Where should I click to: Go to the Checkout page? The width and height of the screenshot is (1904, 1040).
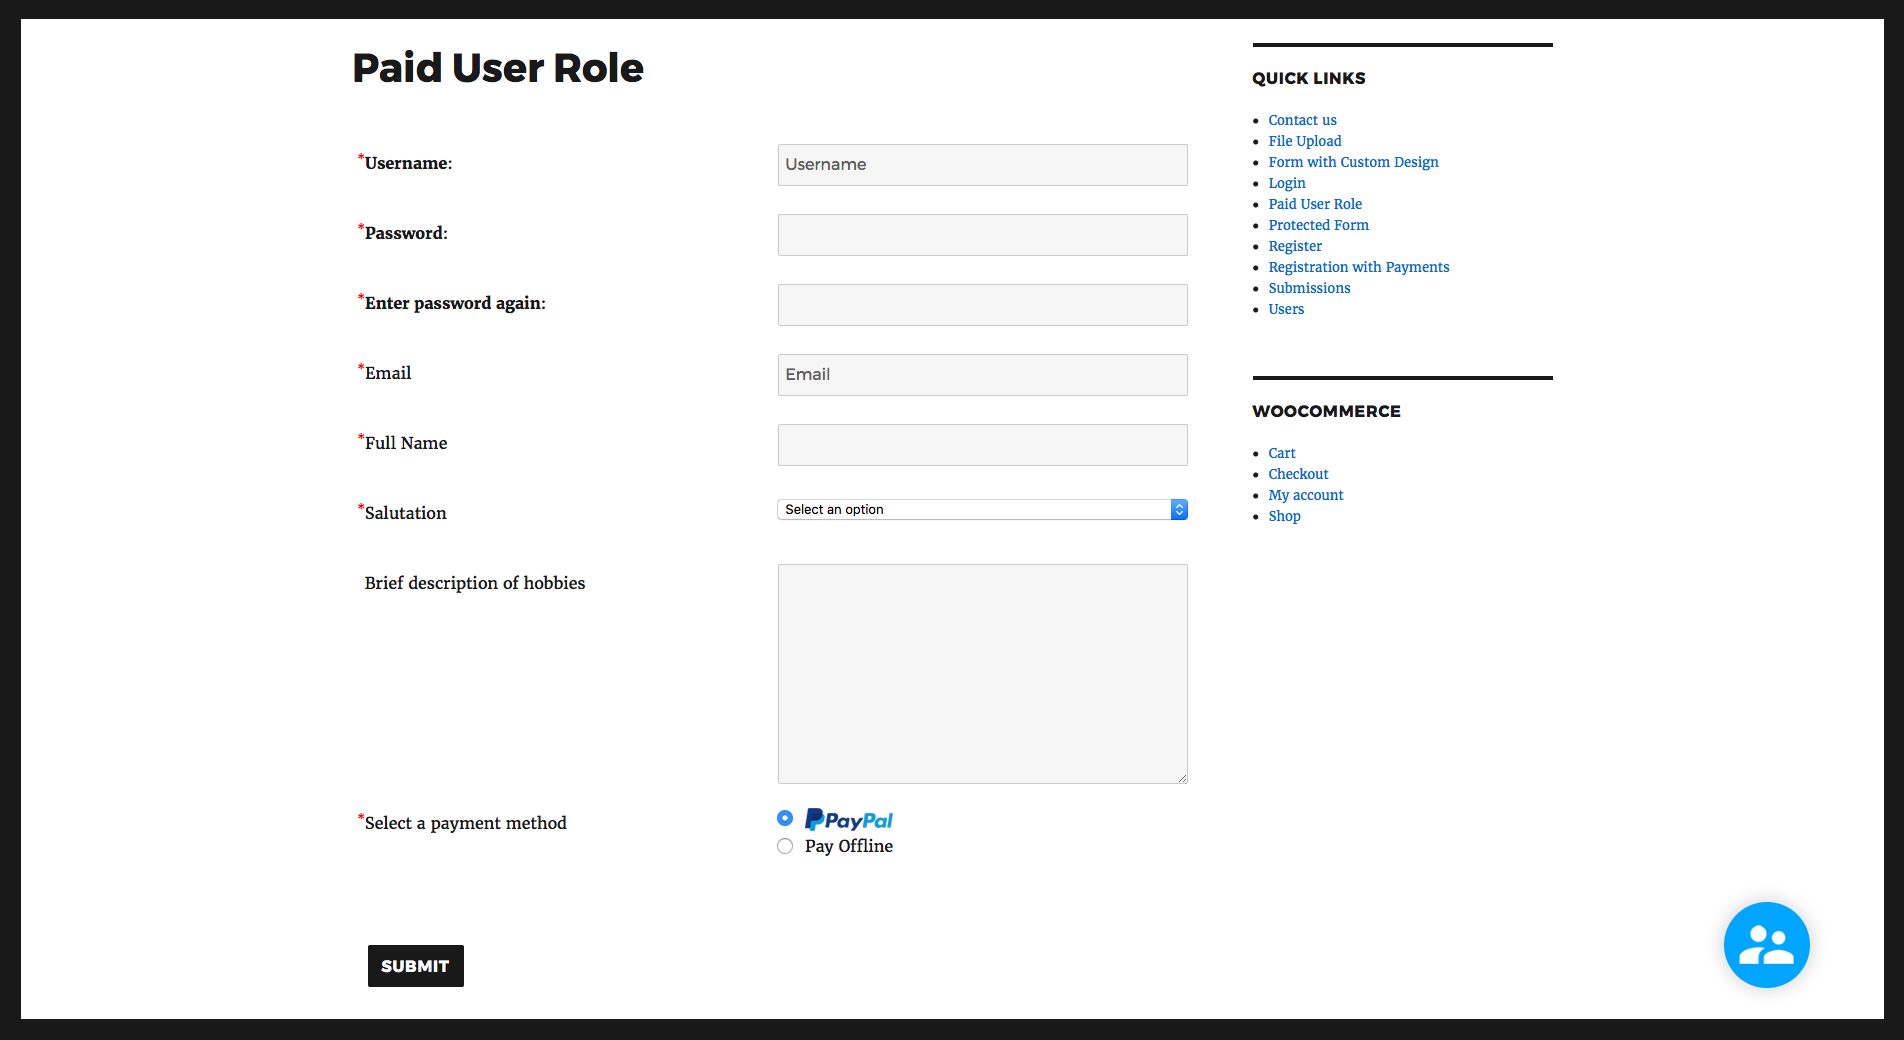coord(1298,473)
